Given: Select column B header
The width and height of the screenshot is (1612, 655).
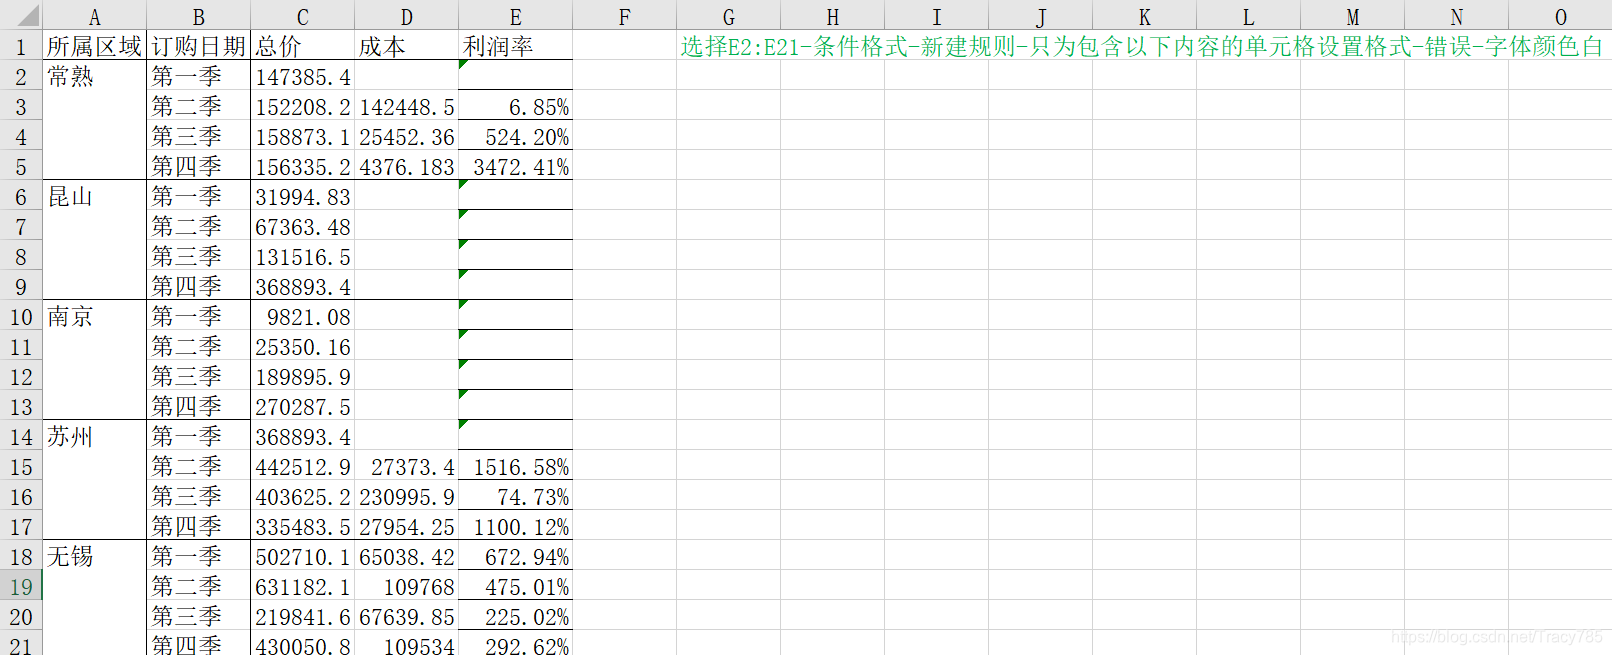Looking at the screenshot, I should pos(198,15).
